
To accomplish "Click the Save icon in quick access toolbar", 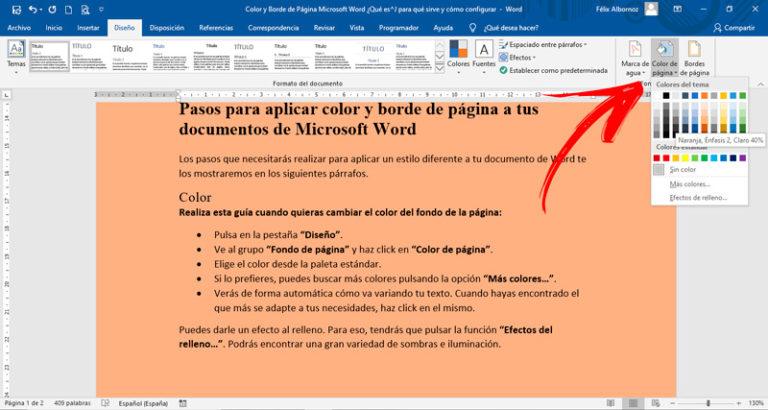I will 16,9.
